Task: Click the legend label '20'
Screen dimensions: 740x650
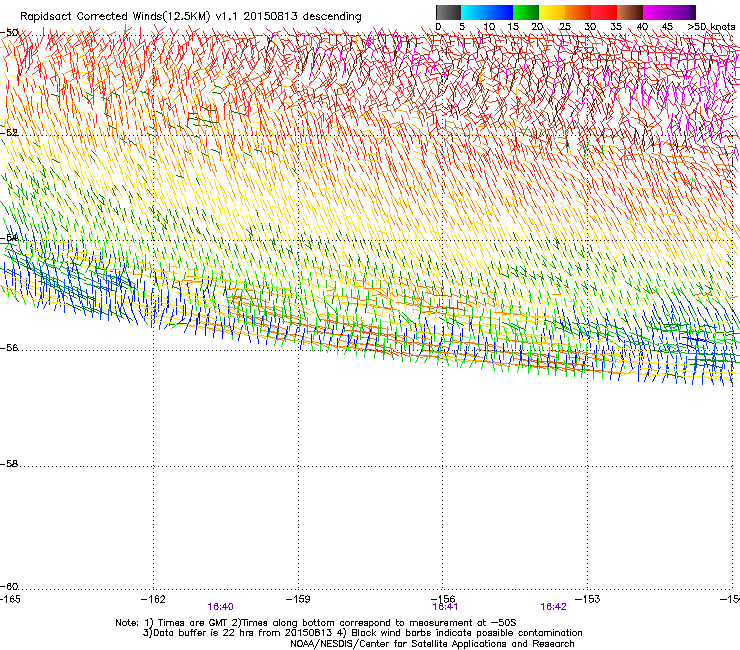Action: point(537,26)
